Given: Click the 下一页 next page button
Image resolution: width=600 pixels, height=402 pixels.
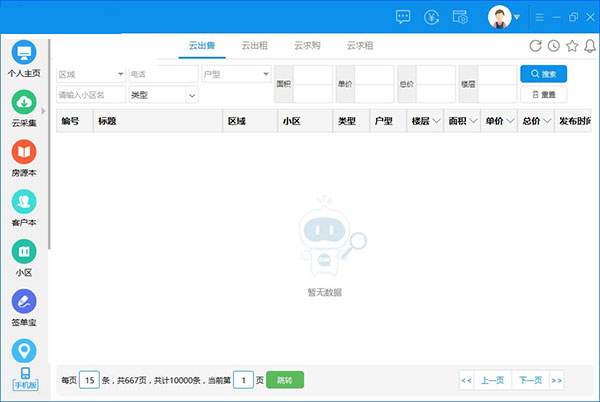Looking at the screenshot, I should pos(530,380).
